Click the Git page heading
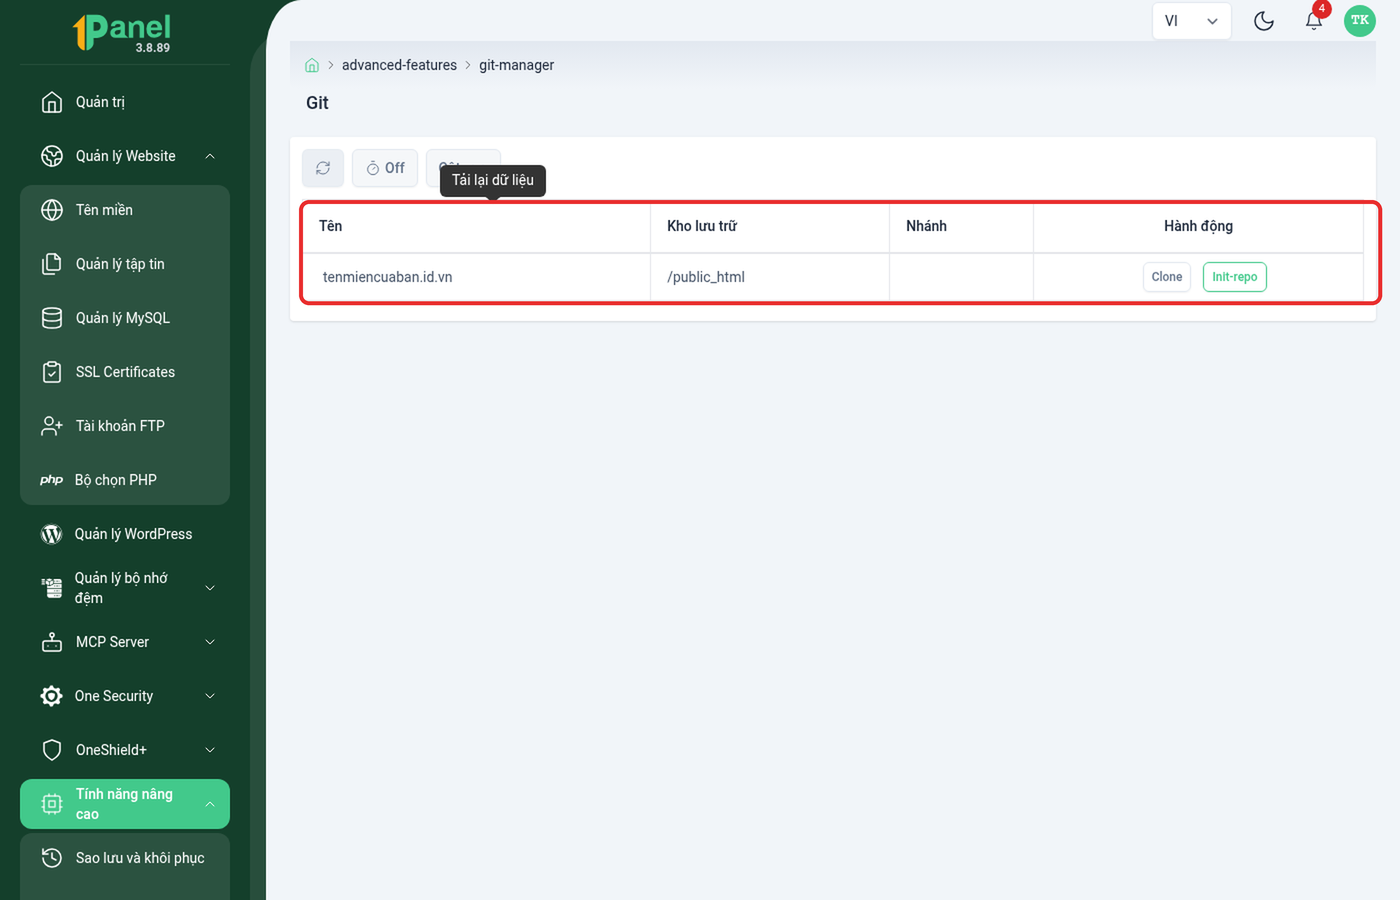Screen dimensions: 1400x900 [x=317, y=103]
